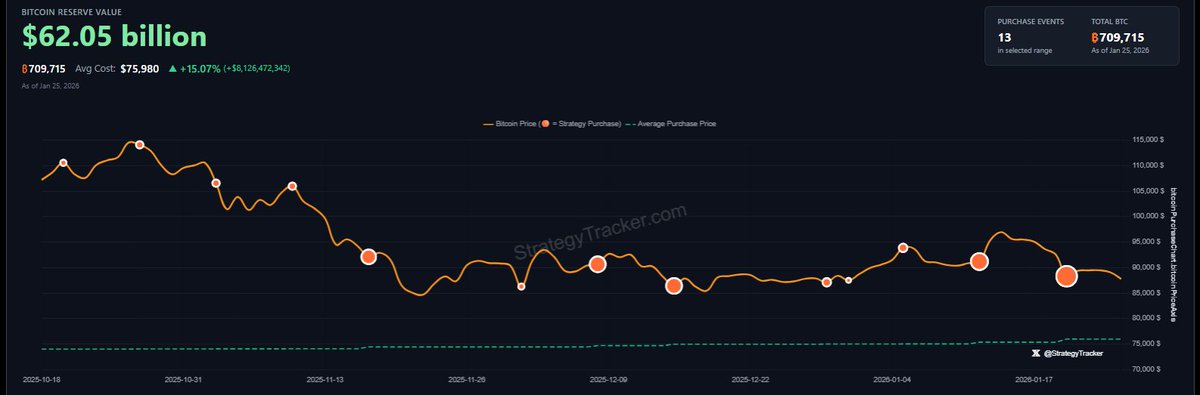Click the purchase marker at the 114,000 price peak
The image size is (1200, 395).
pyautogui.click(x=140, y=145)
